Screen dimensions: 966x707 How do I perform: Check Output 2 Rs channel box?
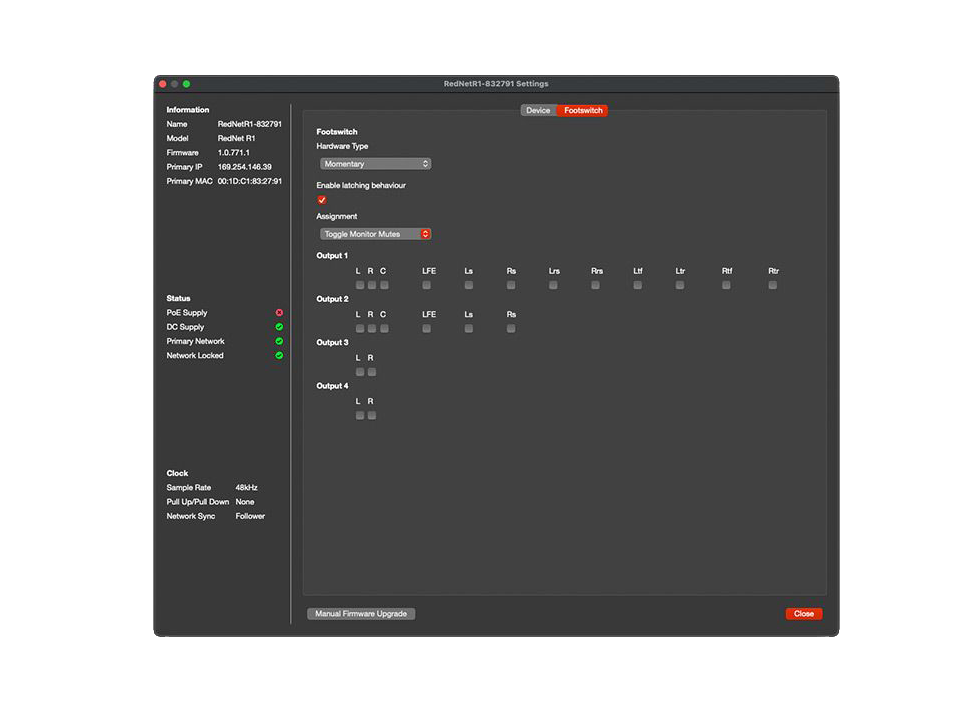pyautogui.click(x=511, y=329)
